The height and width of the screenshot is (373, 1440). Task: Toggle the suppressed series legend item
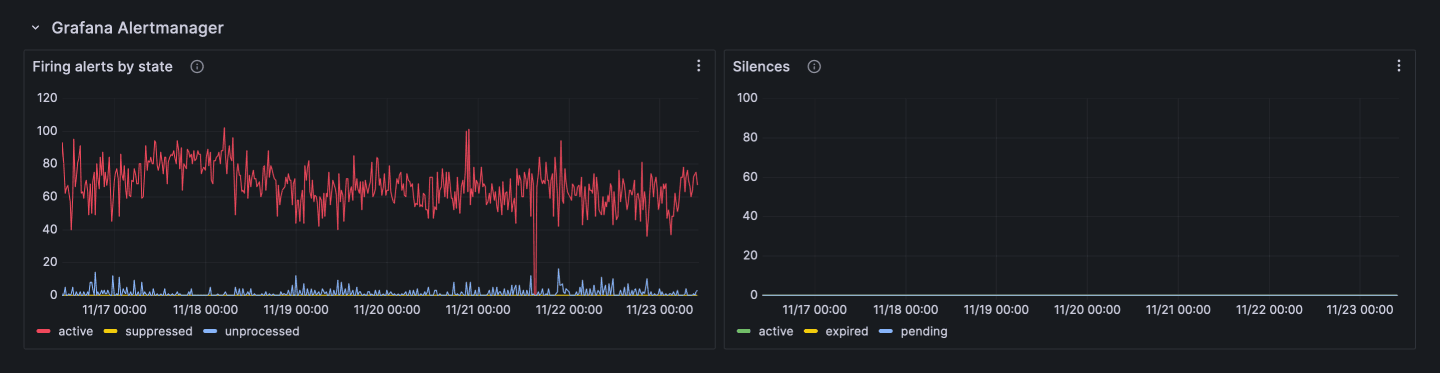point(159,331)
